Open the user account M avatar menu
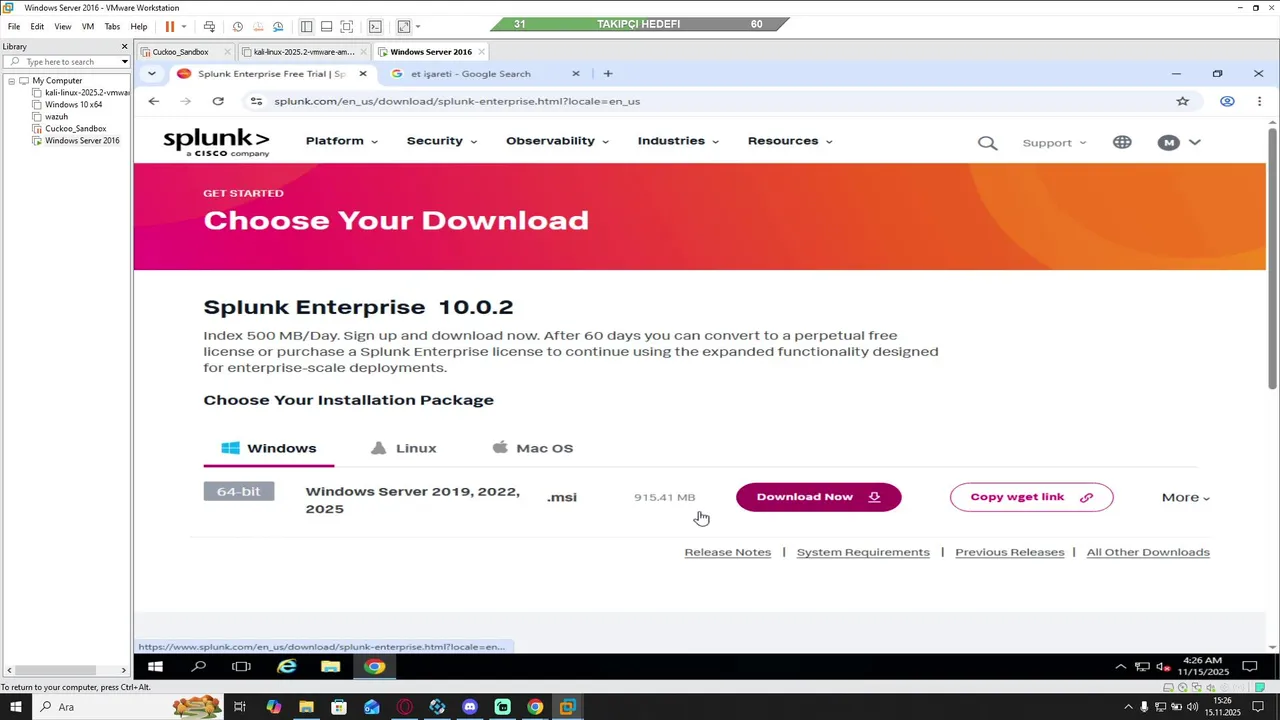Screen dimensions: 1280x720 (1179, 143)
